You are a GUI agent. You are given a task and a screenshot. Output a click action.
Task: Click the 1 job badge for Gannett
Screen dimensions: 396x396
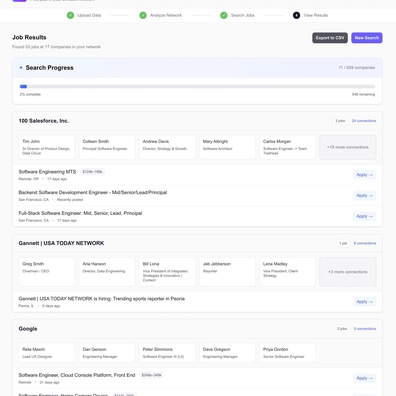pyautogui.click(x=343, y=243)
